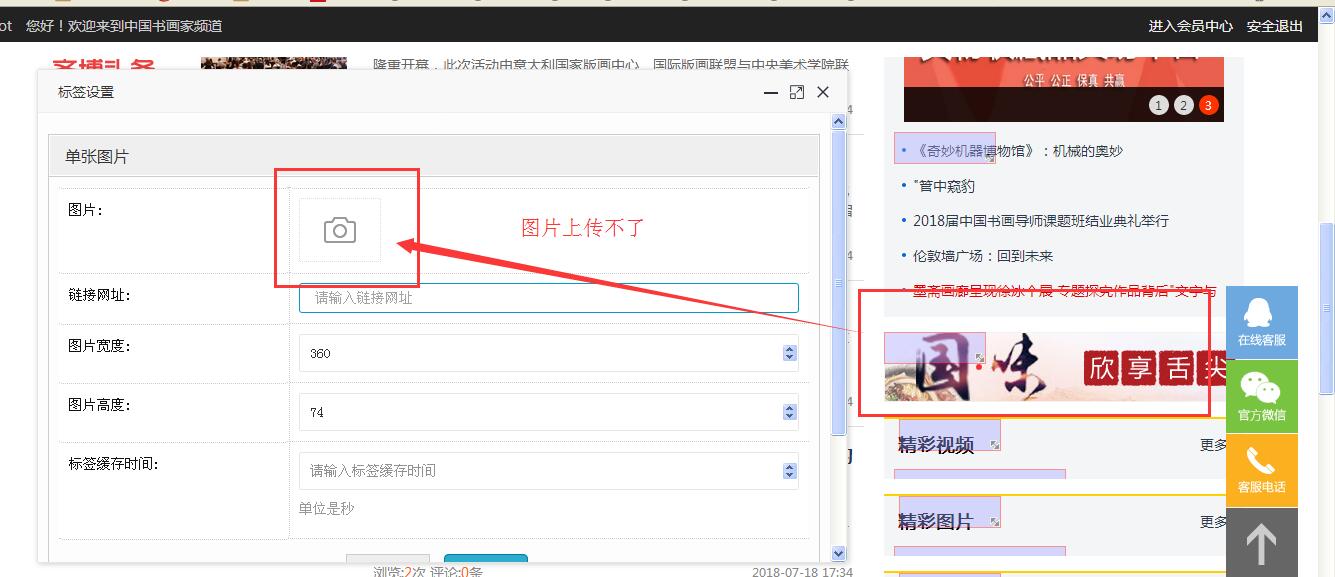Click 安全退出 to log out
The width and height of the screenshot is (1335, 577).
(1274, 26)
